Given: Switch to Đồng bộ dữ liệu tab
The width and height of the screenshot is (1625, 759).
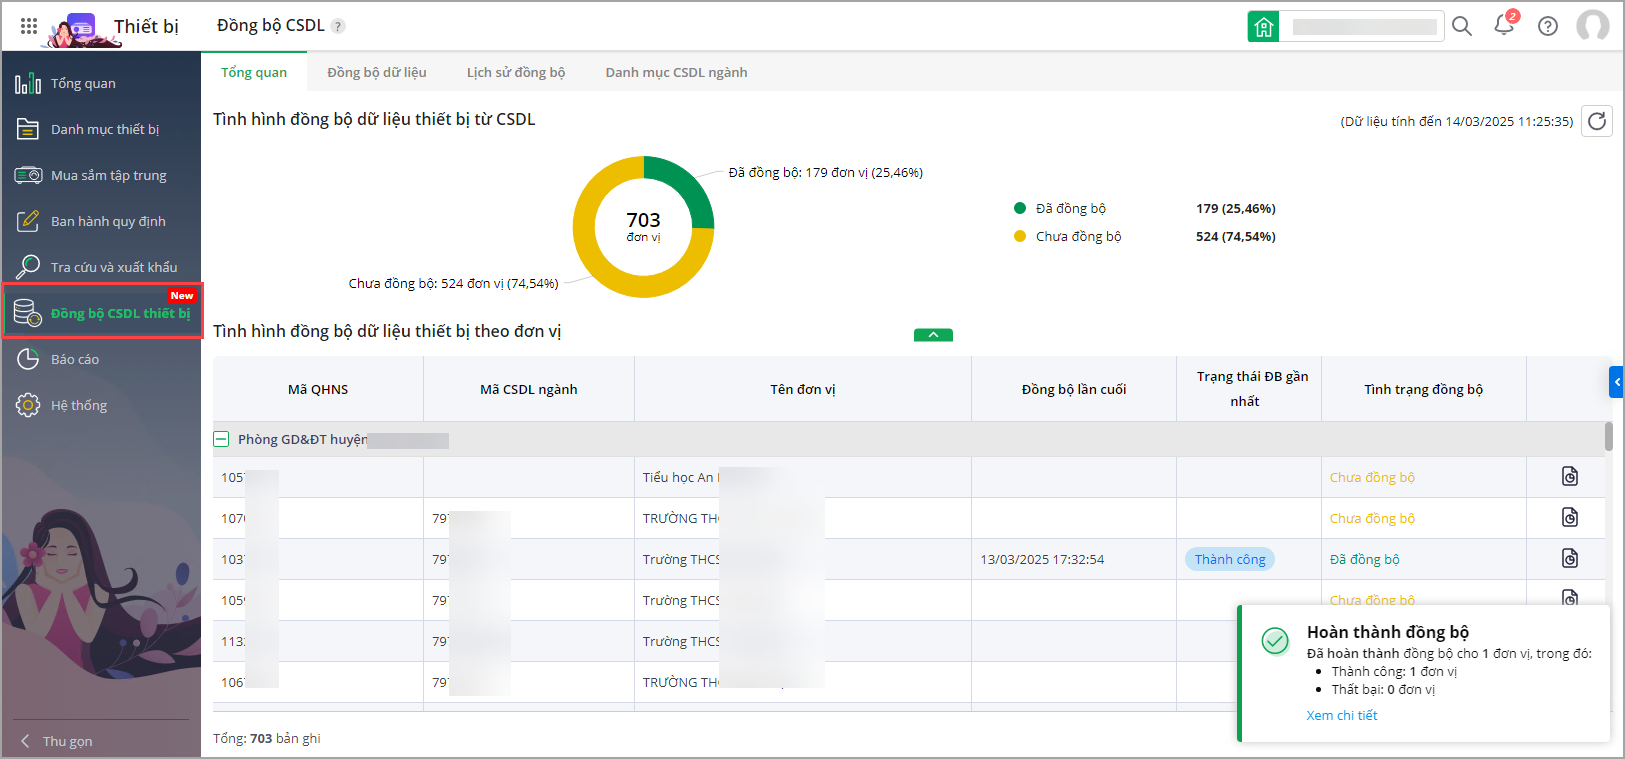Looking at the screenshot, I should pyautogui.click(x=376, y=72).
